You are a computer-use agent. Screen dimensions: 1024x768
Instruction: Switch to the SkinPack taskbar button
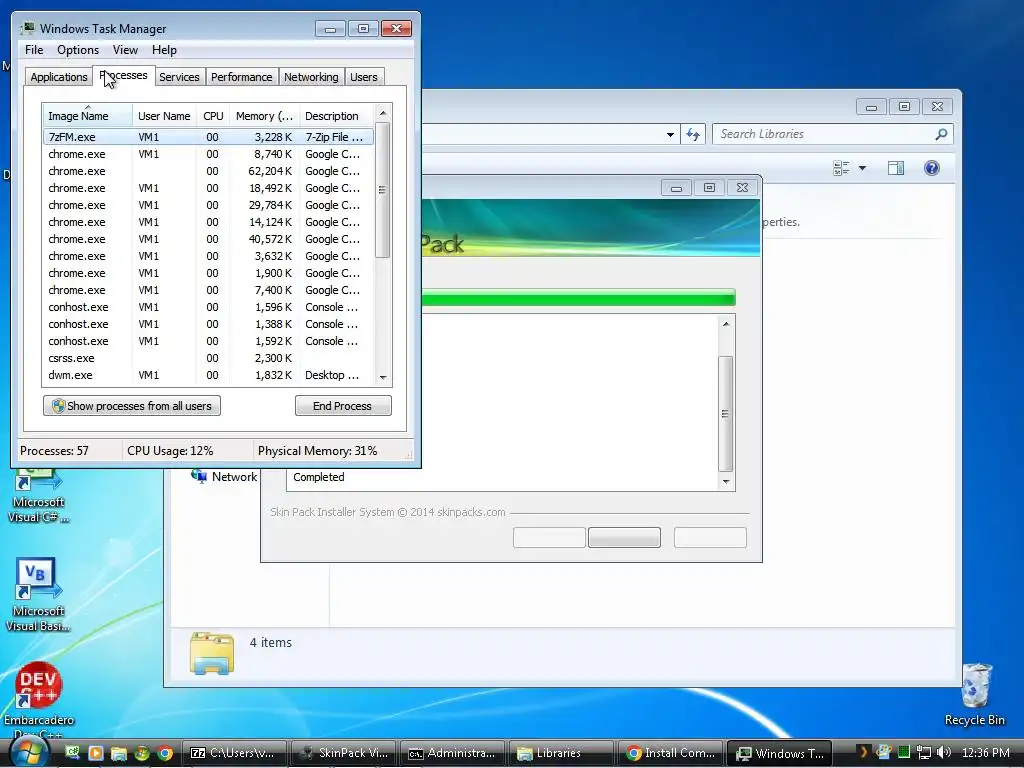click(342, 753)
